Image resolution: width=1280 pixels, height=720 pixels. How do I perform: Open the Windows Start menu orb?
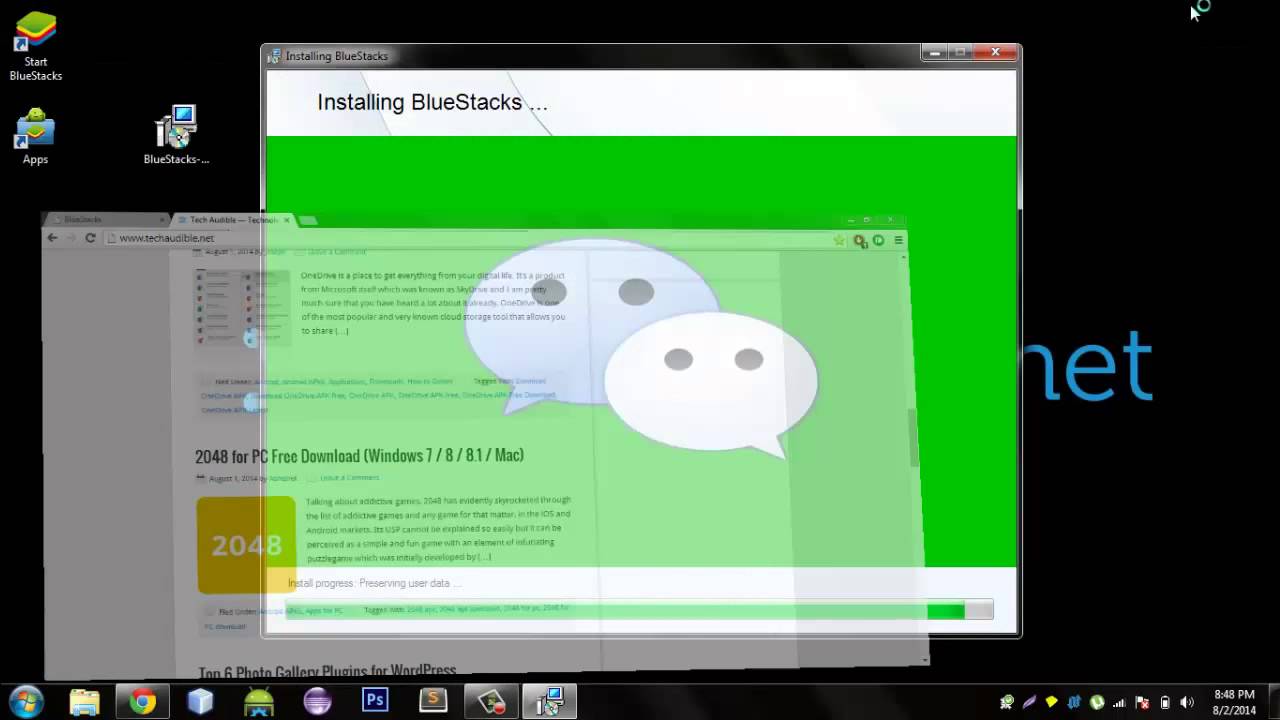coord(25,701)
